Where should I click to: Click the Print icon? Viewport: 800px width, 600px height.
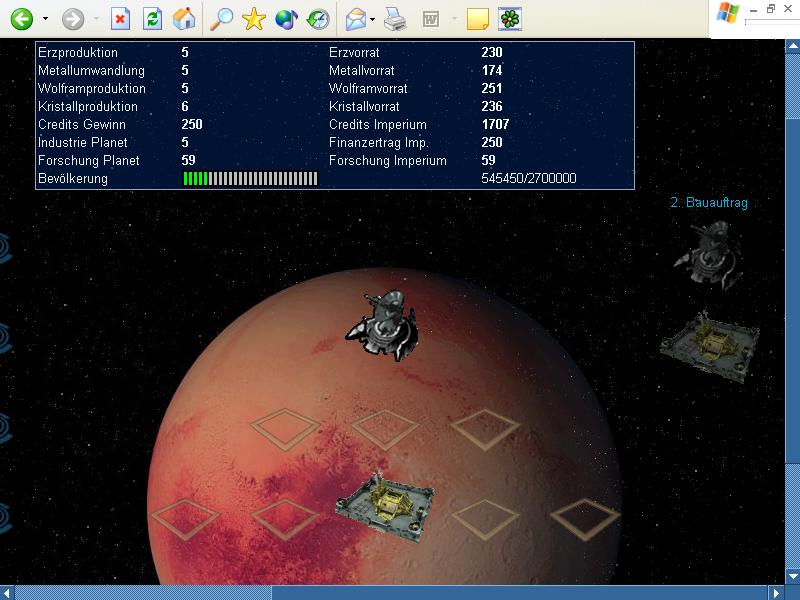(395, 19)
